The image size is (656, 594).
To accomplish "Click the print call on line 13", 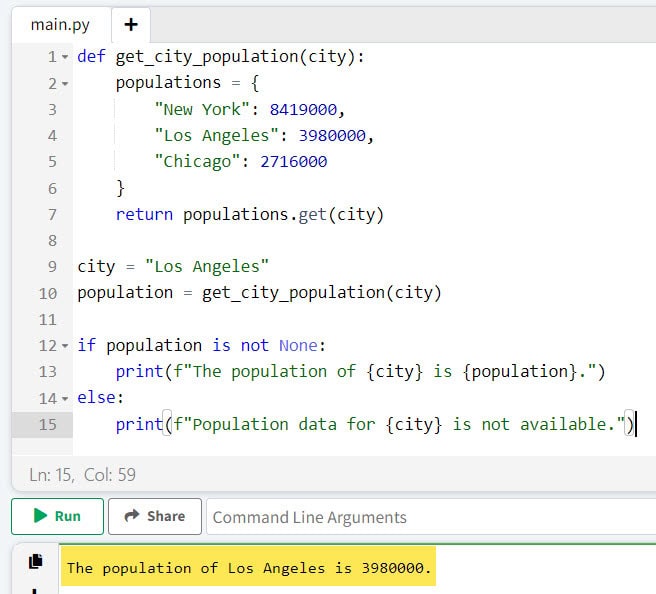I will pyautogui.click(x=139, y=372).
